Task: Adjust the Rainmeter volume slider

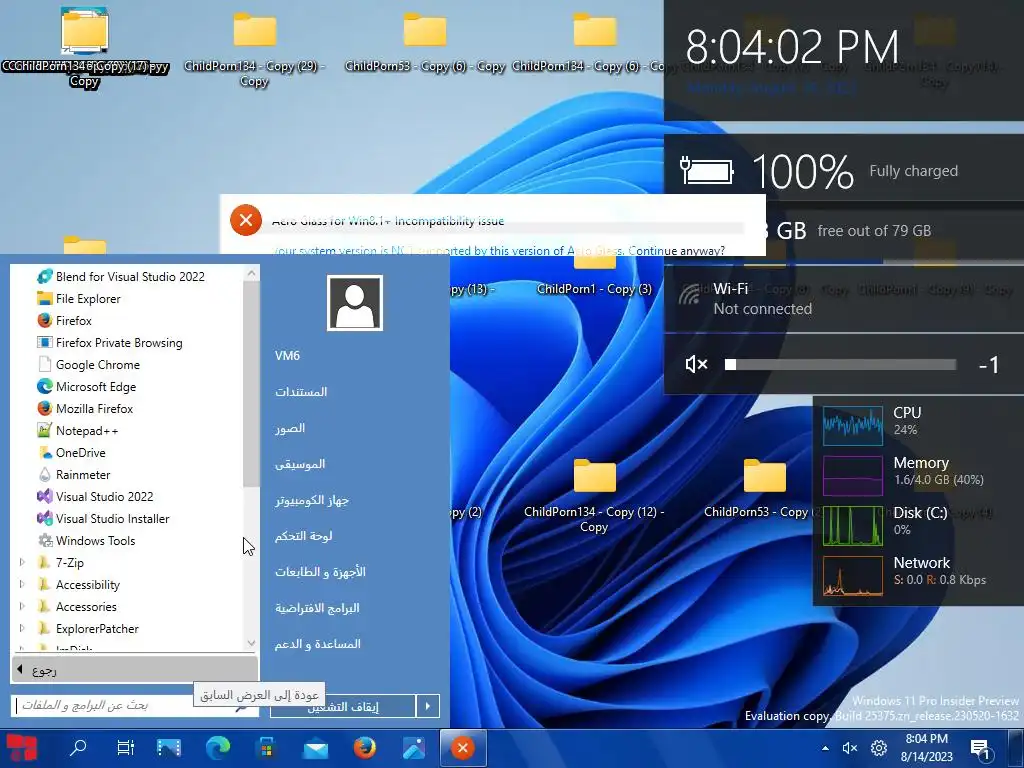Action: tap(840, 364)
